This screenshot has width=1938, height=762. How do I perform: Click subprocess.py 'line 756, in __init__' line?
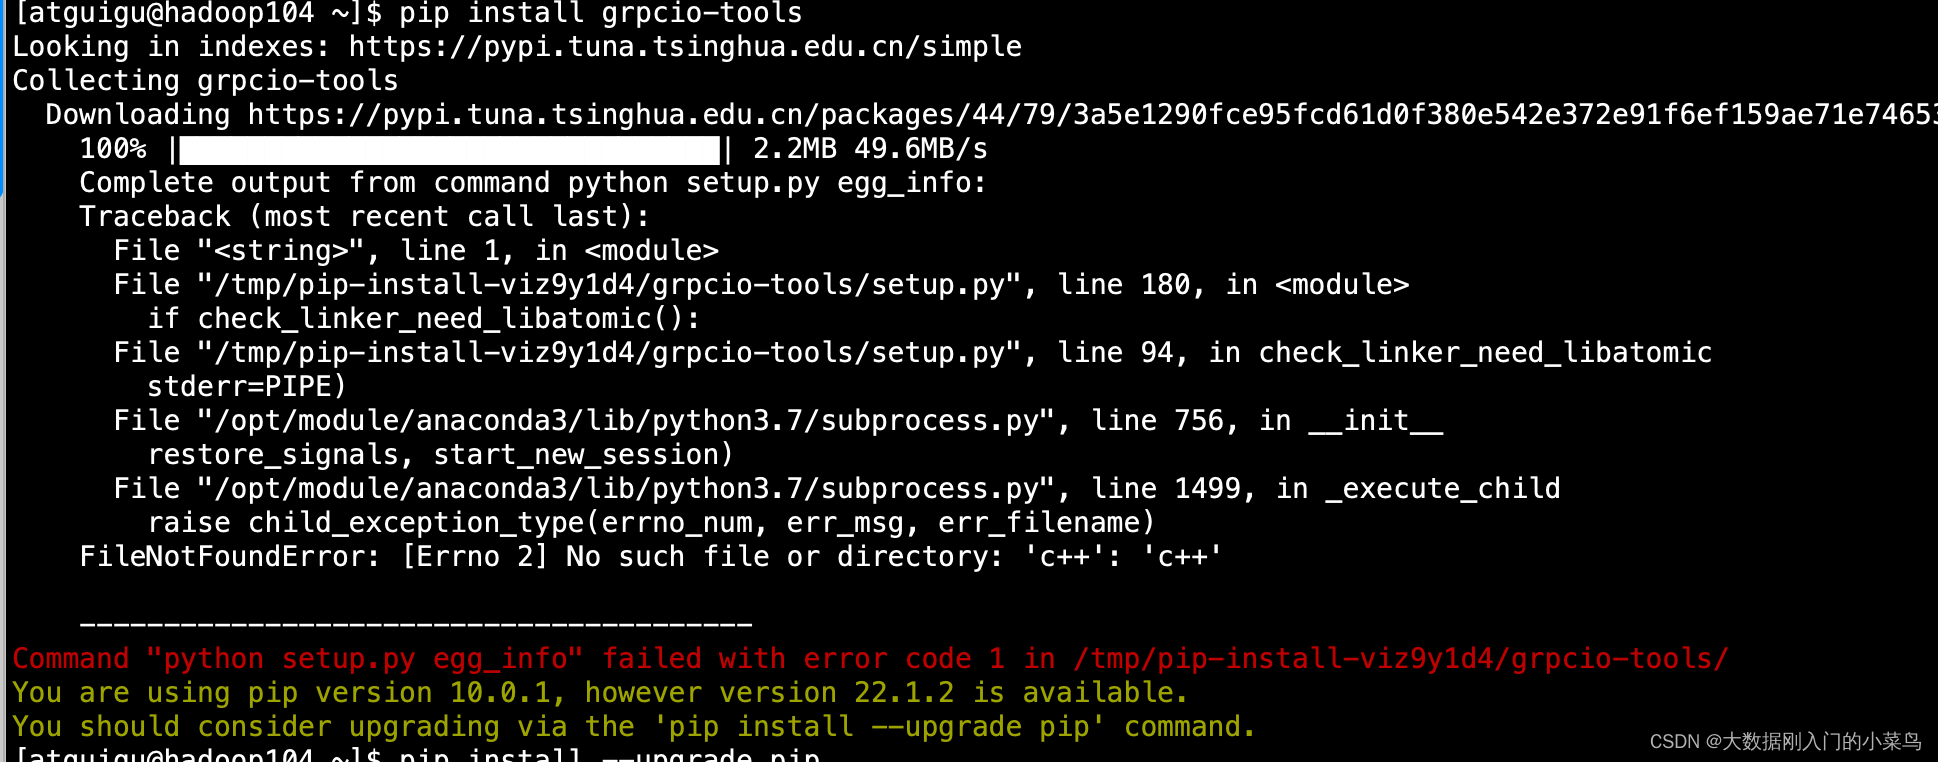(x=778, y=421)
